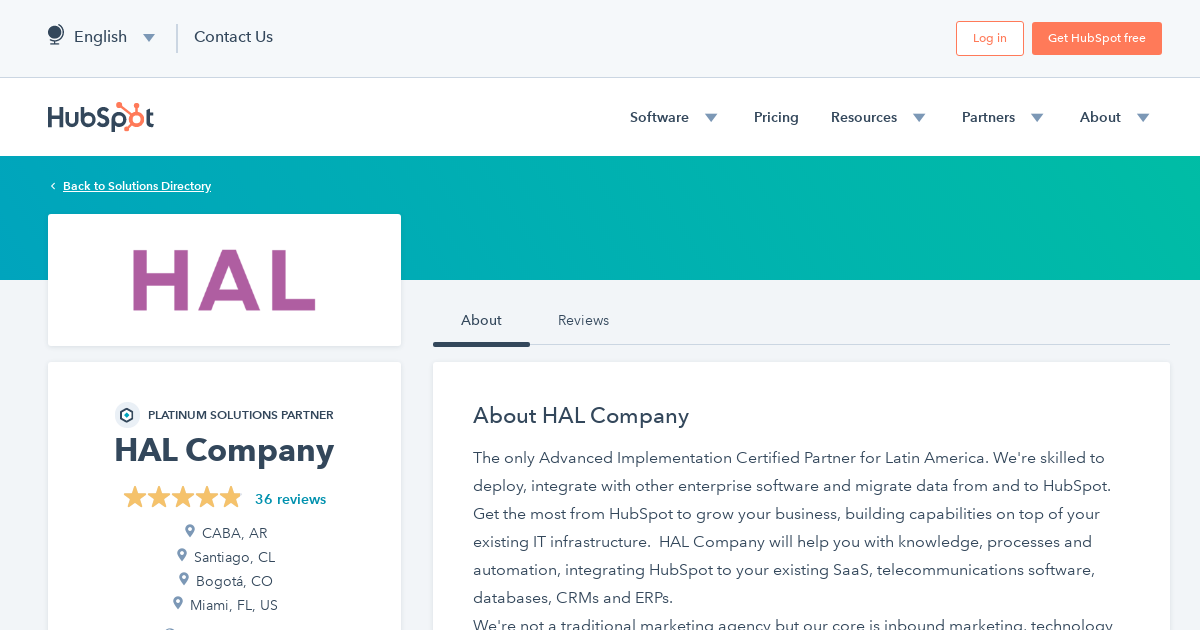Click the Get HubSpot free button
The width and height of the screenshot is (1200, 630).
point(1096,38)
